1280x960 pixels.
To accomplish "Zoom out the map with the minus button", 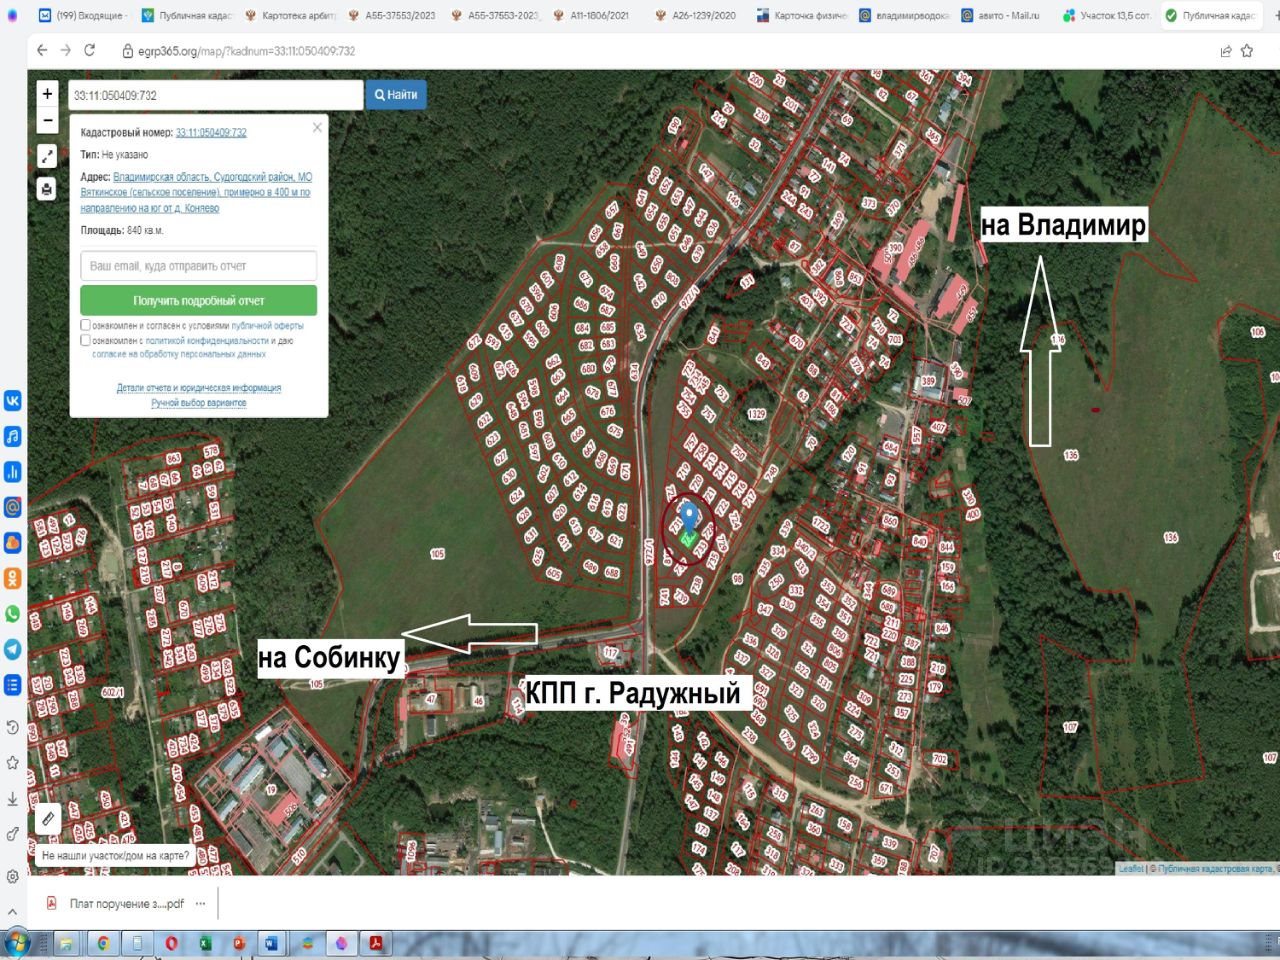I will (47, 120).
